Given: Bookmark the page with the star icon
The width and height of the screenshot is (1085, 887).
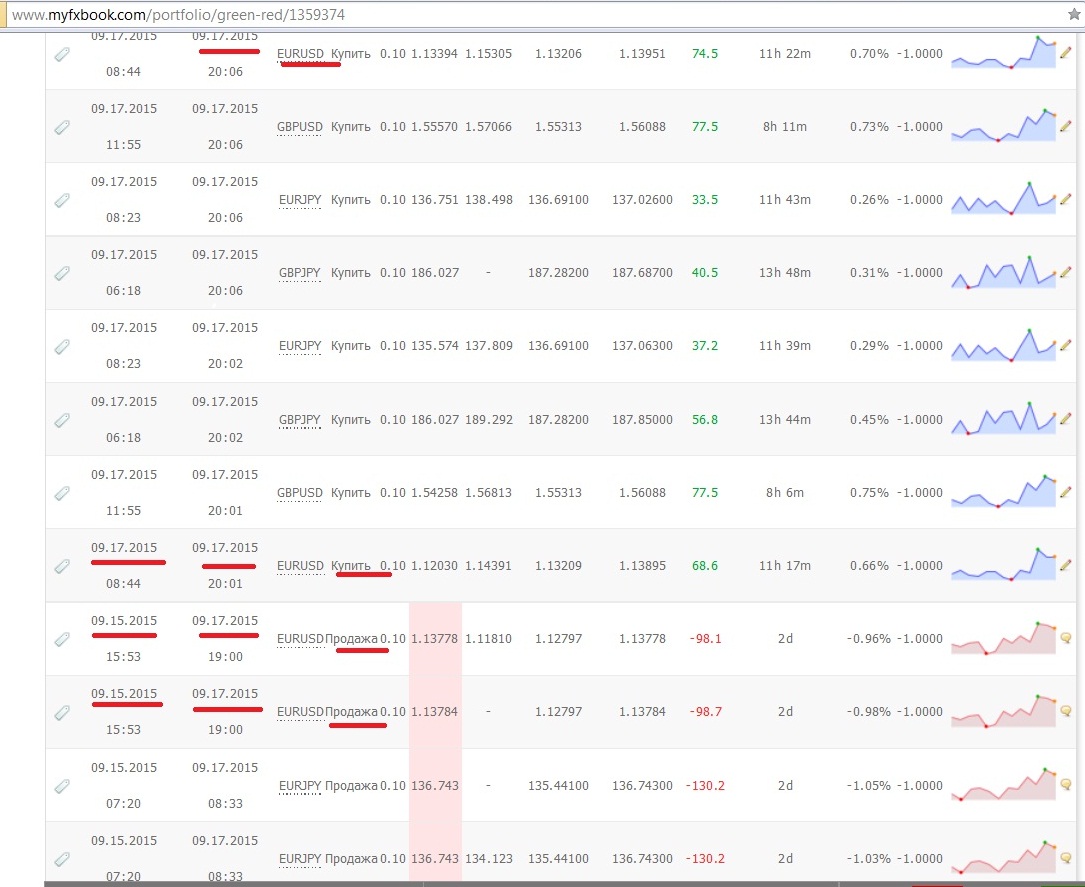Looking at the screenshot, I should click(1075, 14).
